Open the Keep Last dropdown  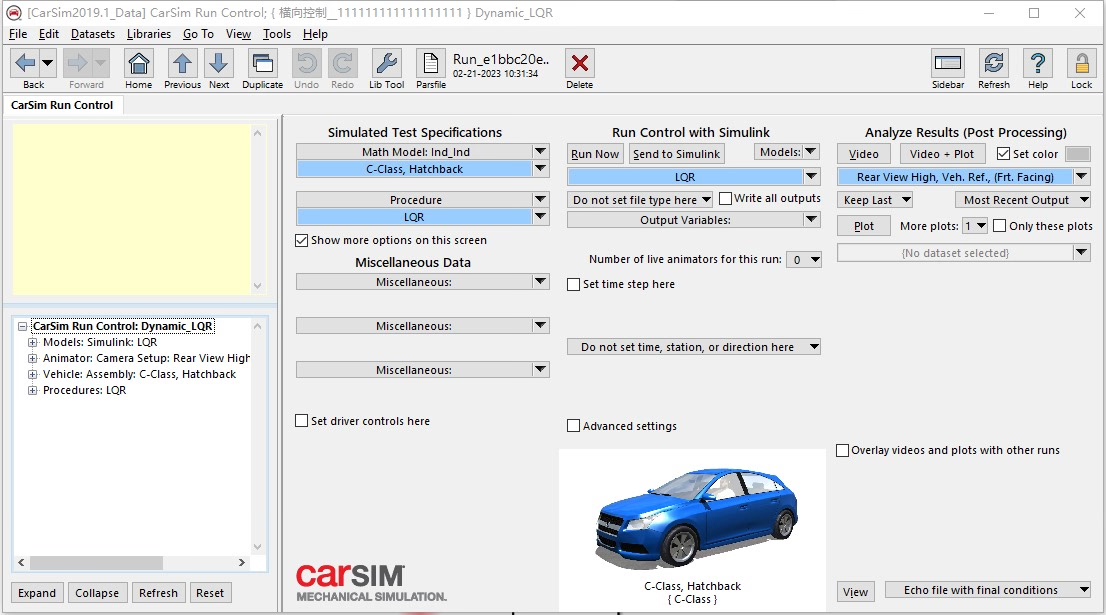click(875, 200)
